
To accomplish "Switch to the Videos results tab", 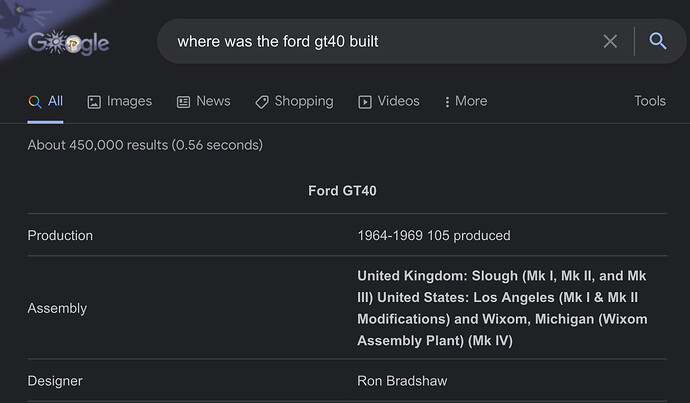I will [398, 101].
